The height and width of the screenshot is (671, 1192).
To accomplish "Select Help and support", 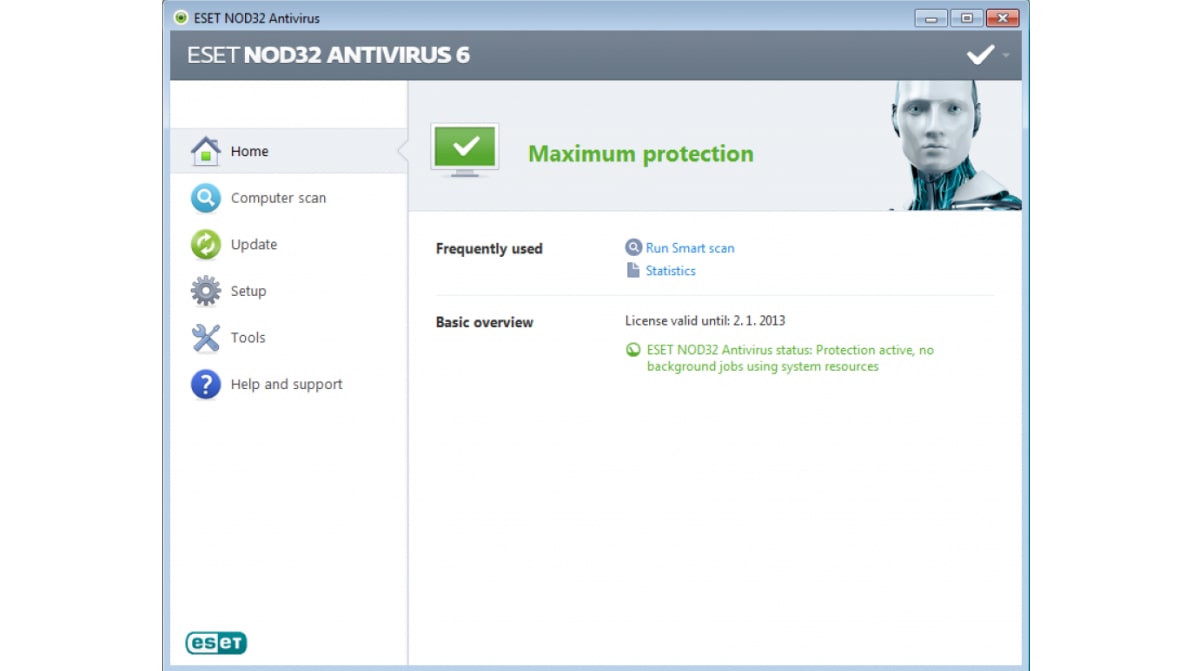I will coord(289,385).
